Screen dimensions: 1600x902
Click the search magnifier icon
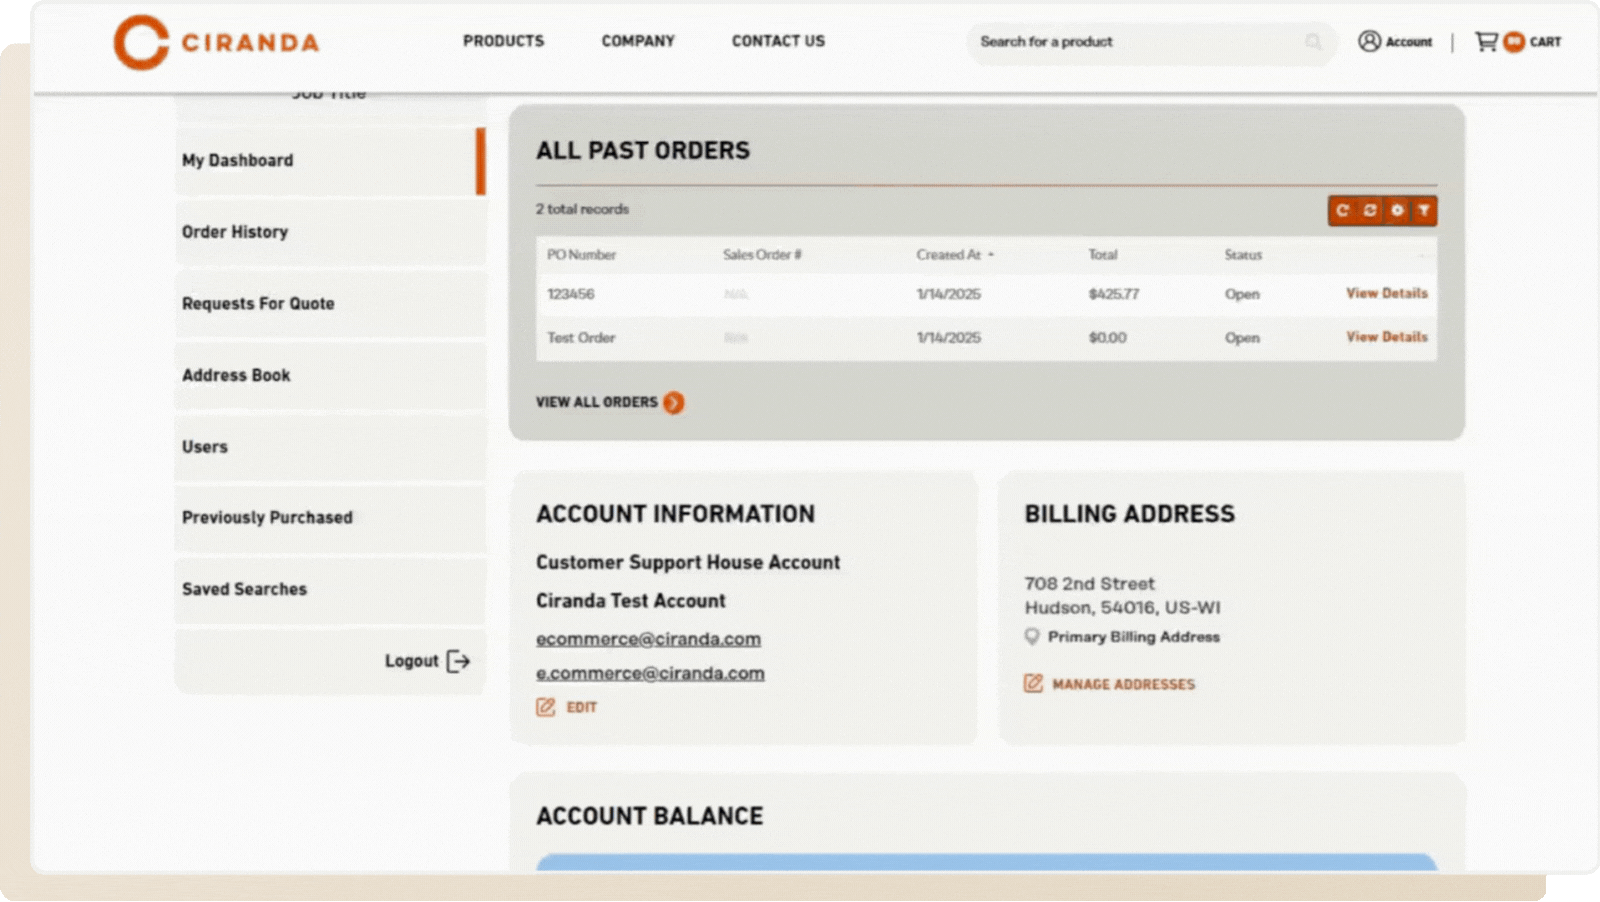click(1313, 41)
